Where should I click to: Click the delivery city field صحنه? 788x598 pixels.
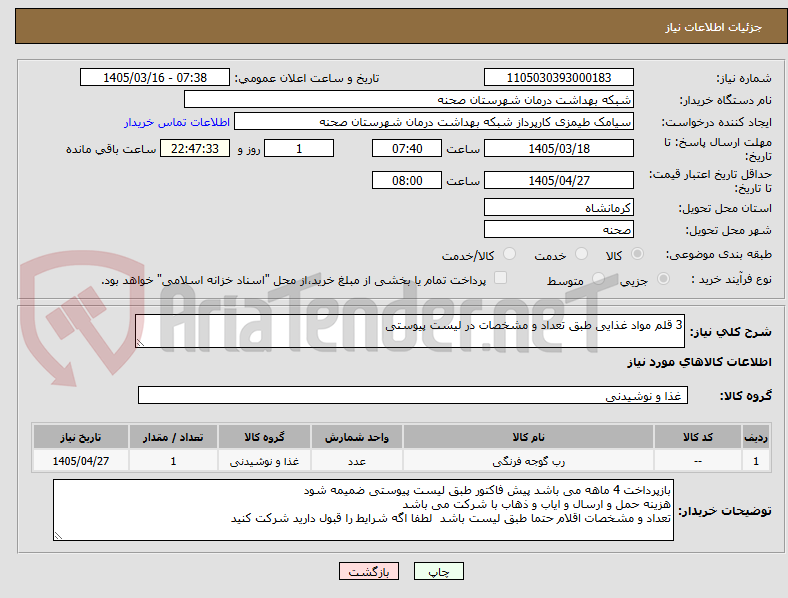click(559, 229)
